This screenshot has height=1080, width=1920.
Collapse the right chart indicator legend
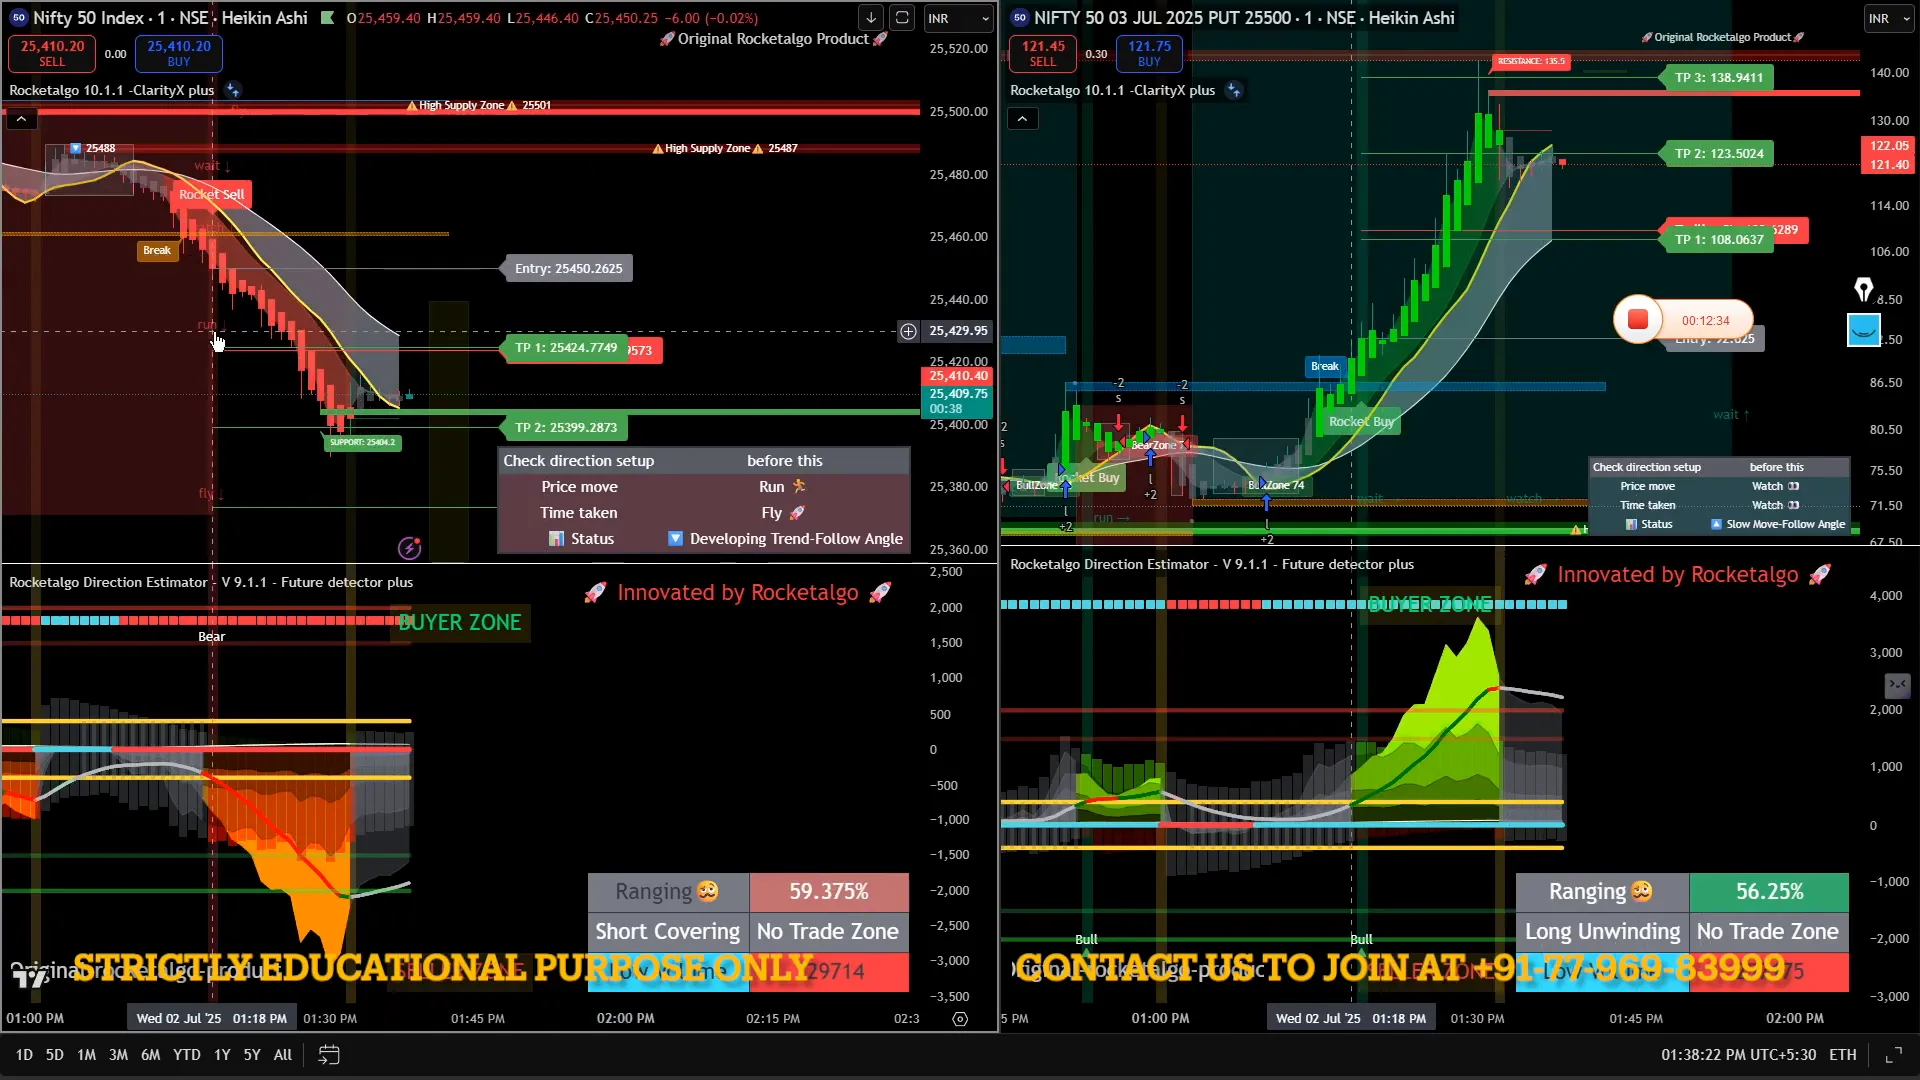1022,119
